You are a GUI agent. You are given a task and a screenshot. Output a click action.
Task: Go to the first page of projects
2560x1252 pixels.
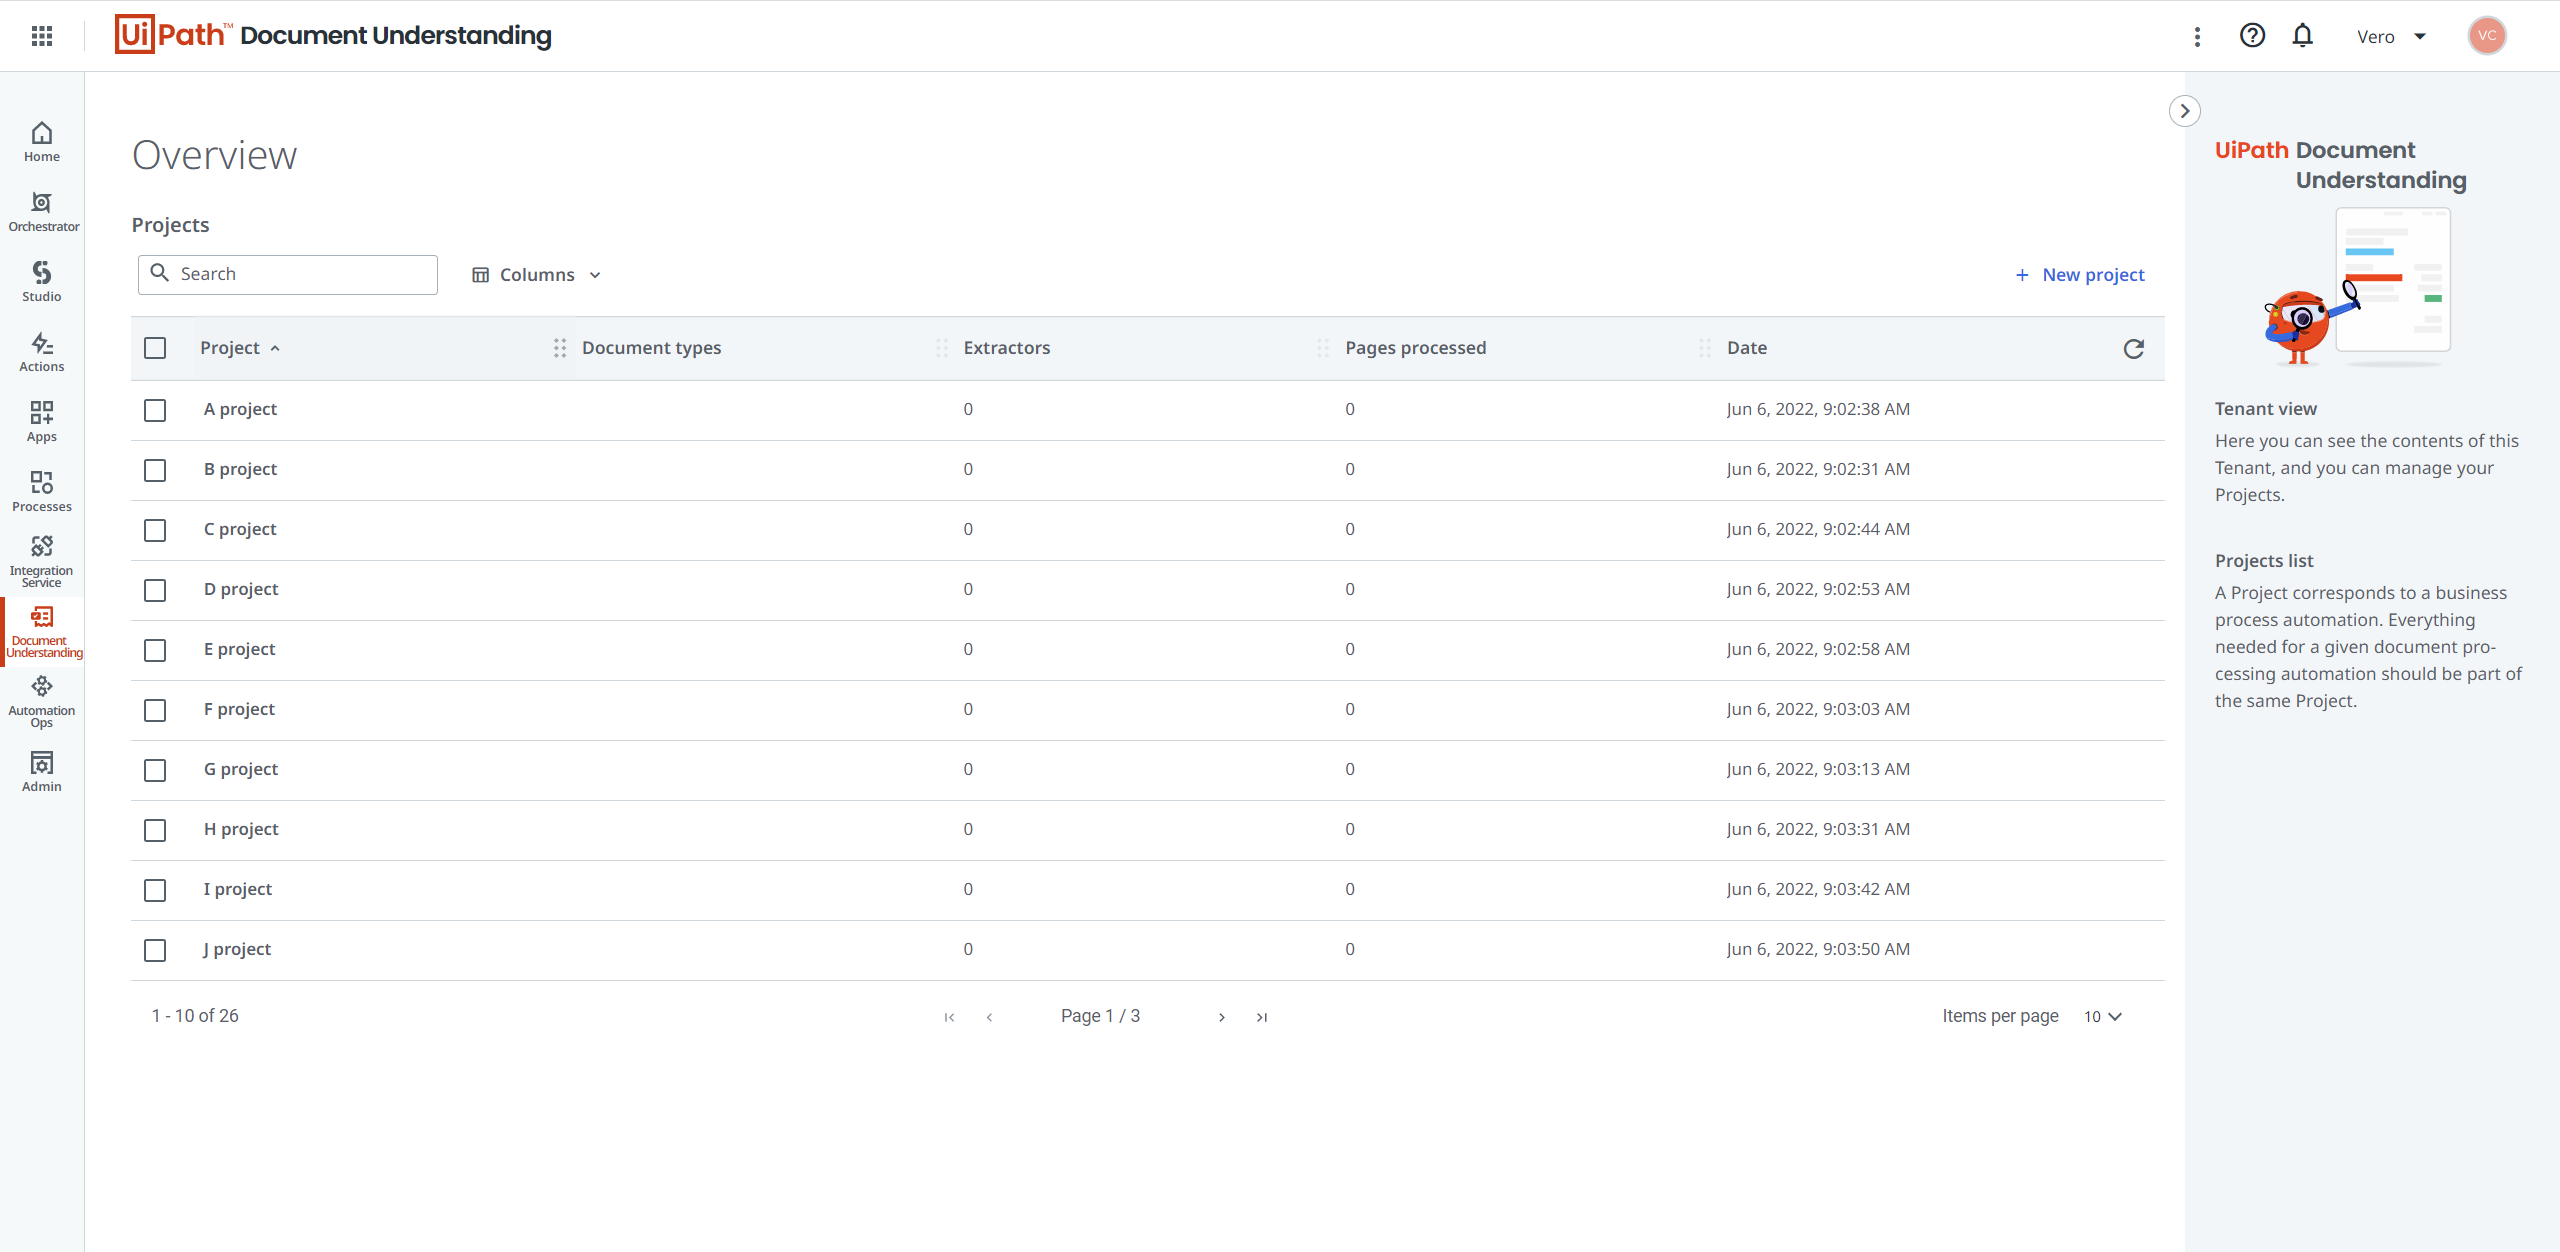click(x=949, y=1017)
